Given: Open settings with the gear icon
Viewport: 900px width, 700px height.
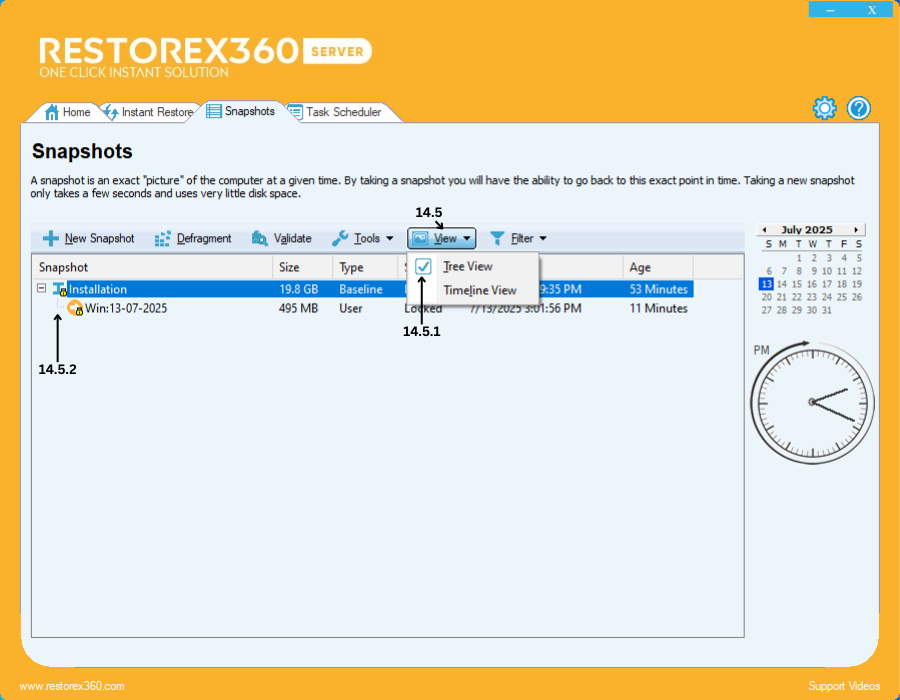Looking at the screenshot, I should point(824,108).
